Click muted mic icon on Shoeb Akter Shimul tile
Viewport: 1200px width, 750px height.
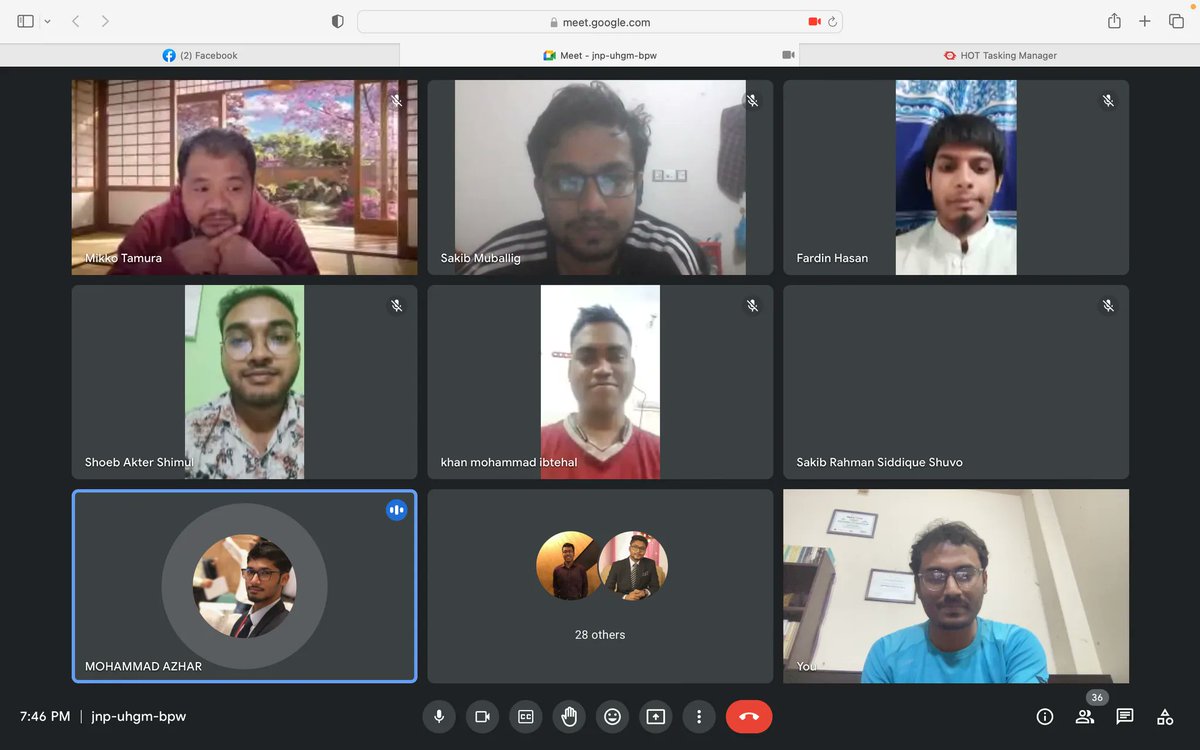(x=397, y=306)
